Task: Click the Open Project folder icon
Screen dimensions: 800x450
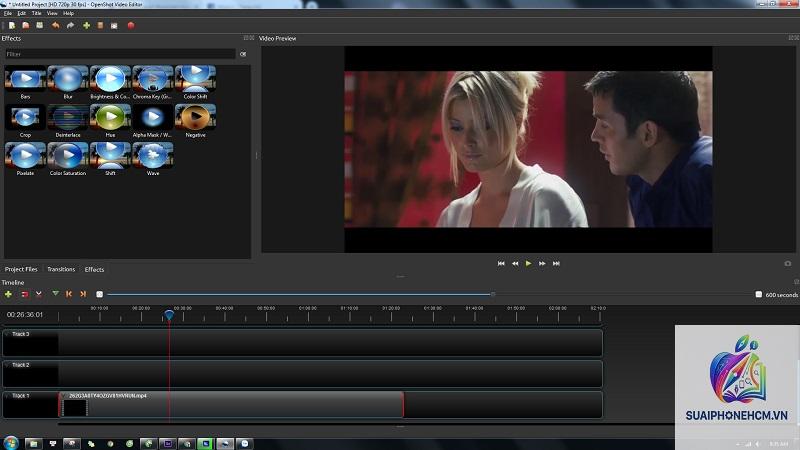Action: pyautogui.click(x=26, y=26)
